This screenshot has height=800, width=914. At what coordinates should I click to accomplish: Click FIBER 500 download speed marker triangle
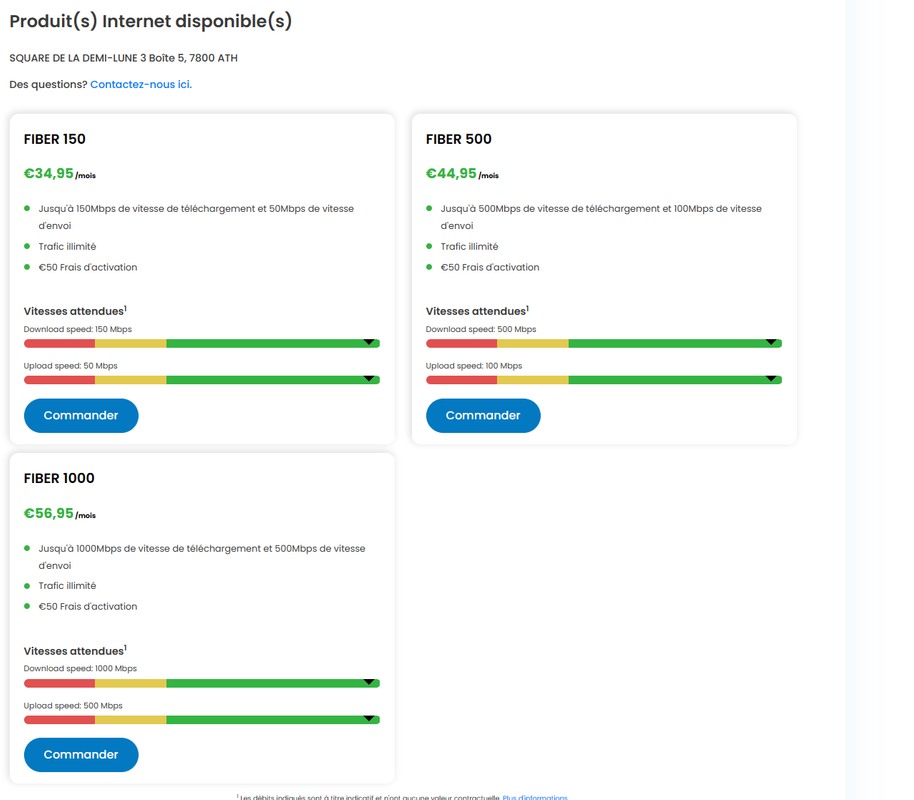click(x=771, y=342)
